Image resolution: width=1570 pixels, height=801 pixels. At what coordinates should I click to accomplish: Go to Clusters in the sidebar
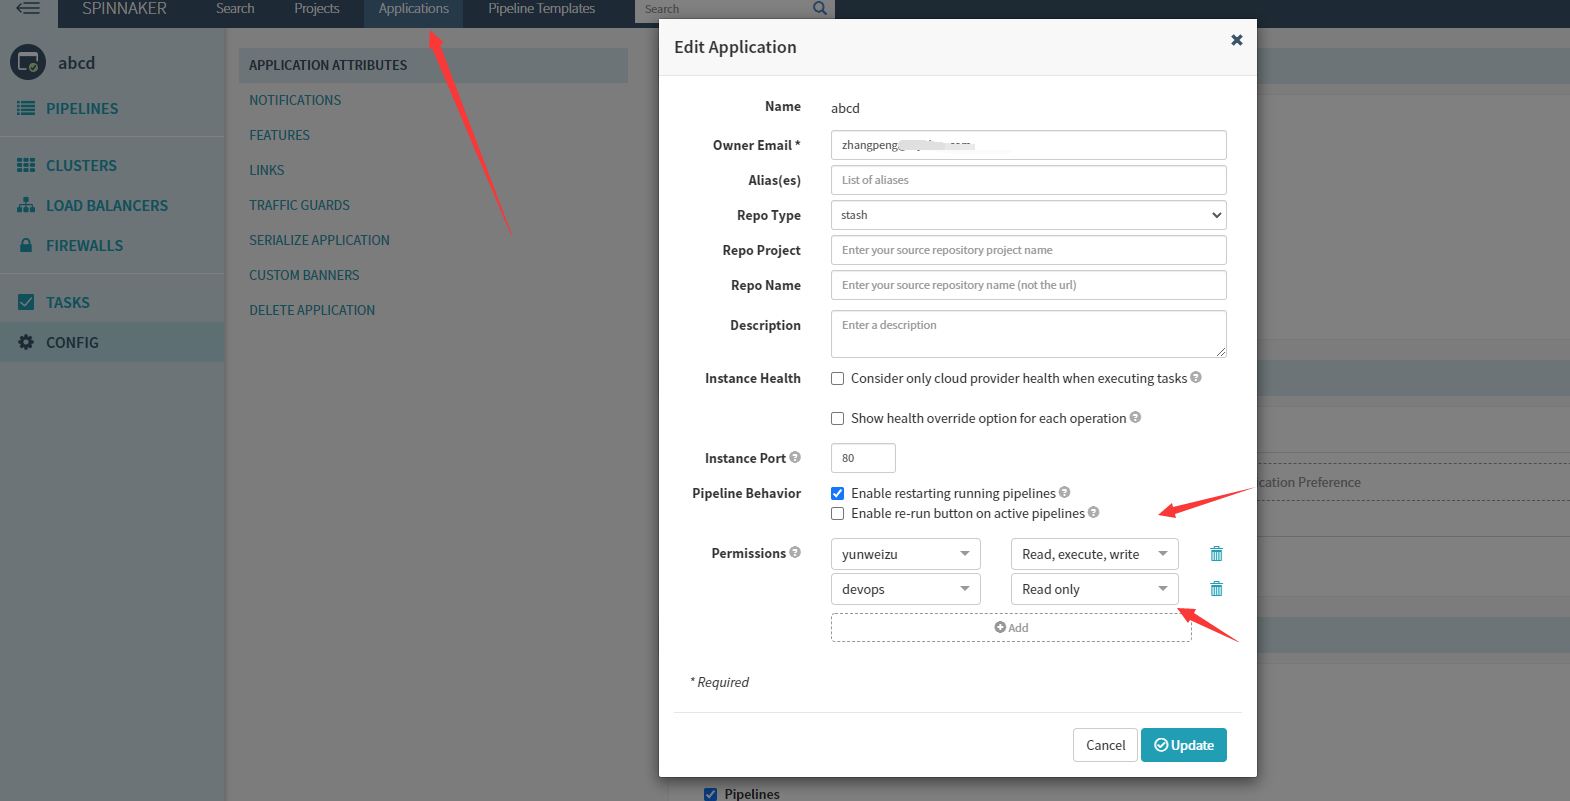81,165
